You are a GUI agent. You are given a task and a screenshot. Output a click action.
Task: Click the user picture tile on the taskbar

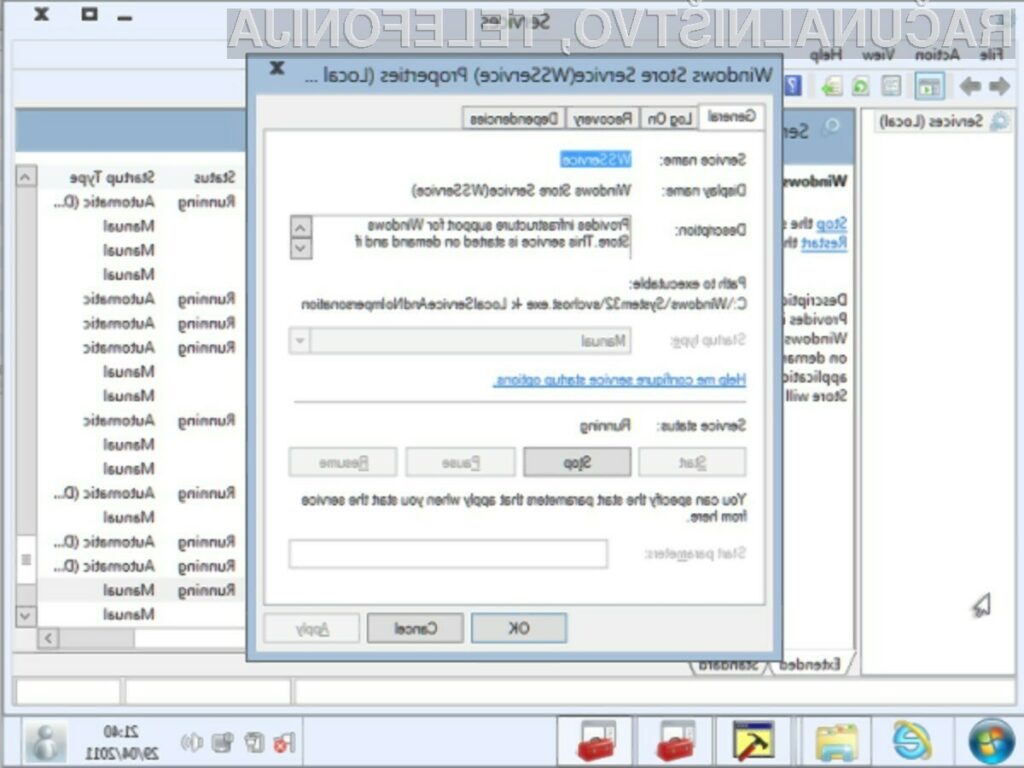coord(45,742)
